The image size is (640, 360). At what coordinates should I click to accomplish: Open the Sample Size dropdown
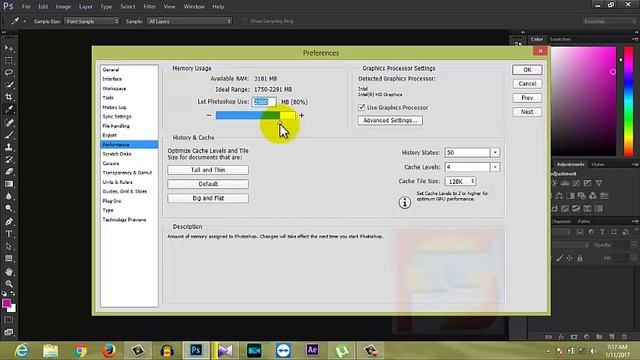point(92,21)
